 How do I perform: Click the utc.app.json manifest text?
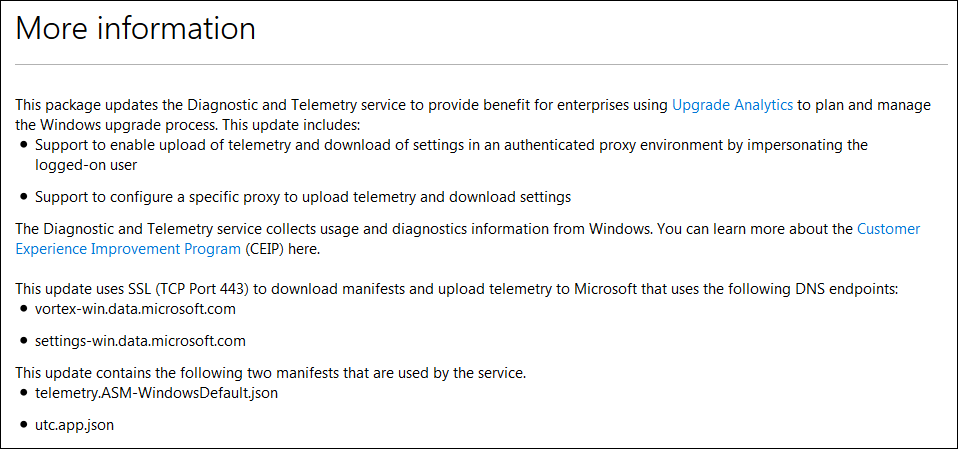[74, 425]
